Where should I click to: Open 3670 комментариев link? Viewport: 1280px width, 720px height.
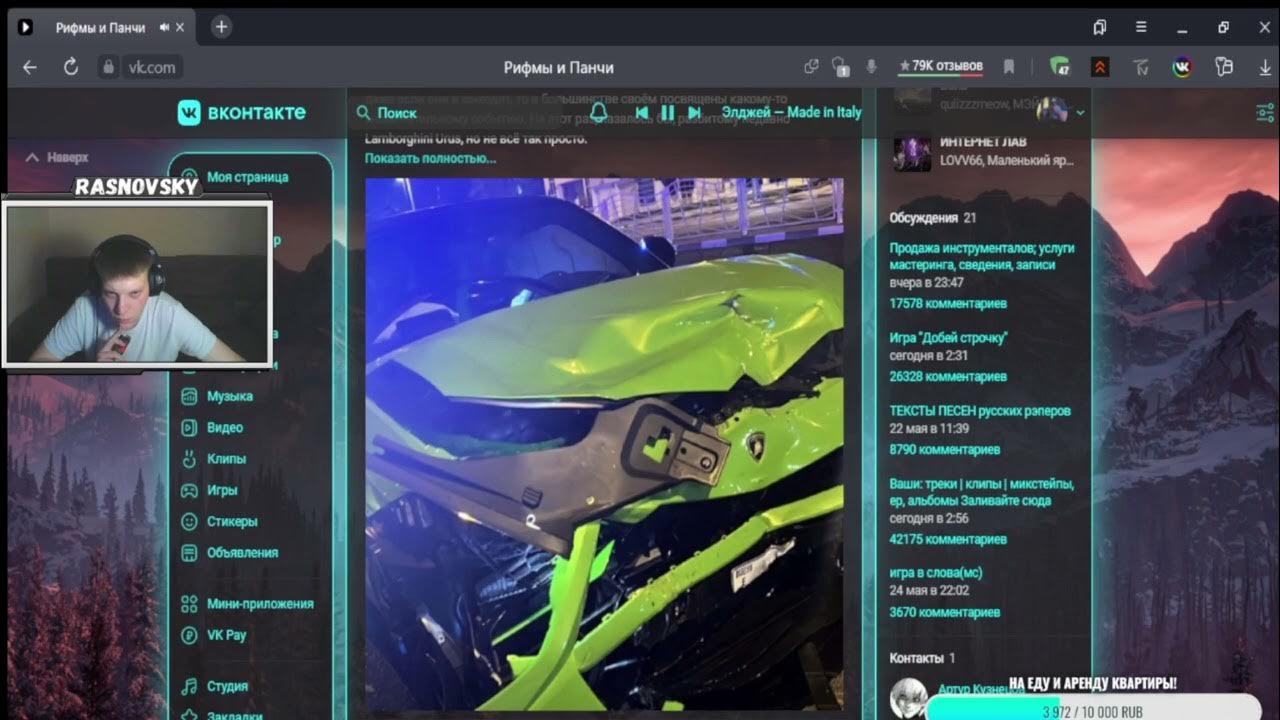pyautogui.click(x=944, y=612)
